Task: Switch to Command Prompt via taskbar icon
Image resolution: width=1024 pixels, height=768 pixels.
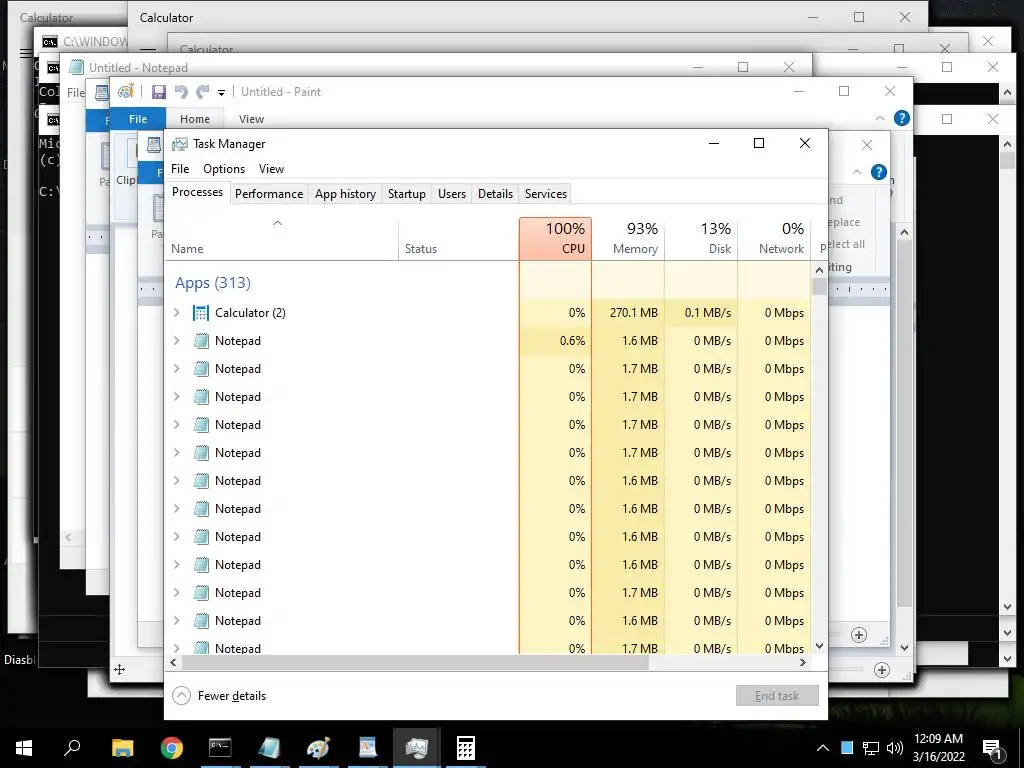Action: pos(220,748)
